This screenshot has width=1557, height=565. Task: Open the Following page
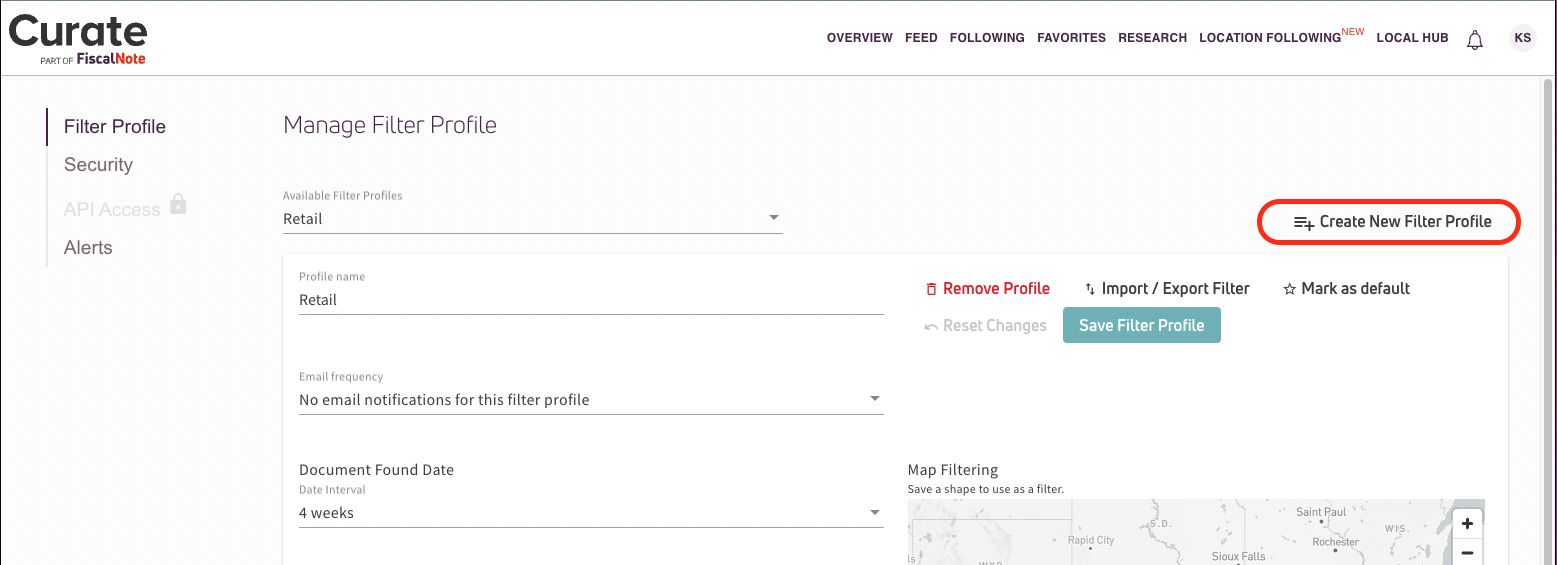(x=987, y=38)
